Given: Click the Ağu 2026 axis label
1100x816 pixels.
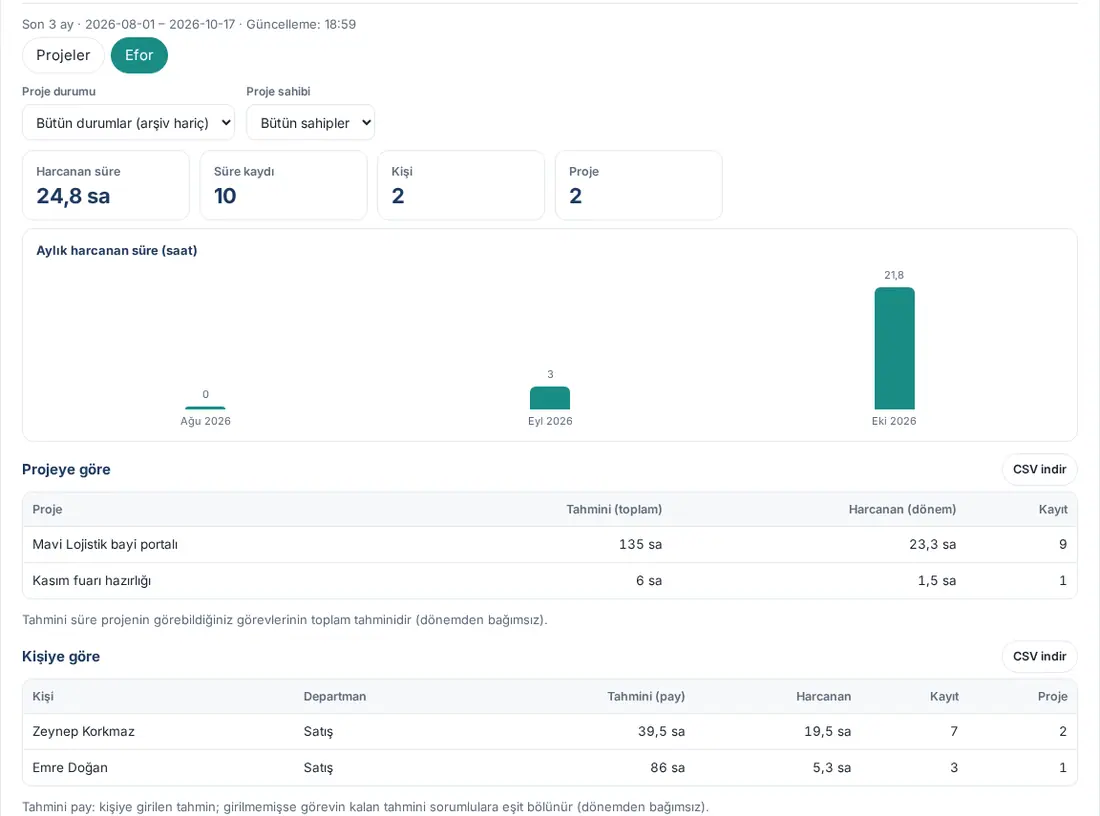Looking at the screenshot, I should pos(206,421).
